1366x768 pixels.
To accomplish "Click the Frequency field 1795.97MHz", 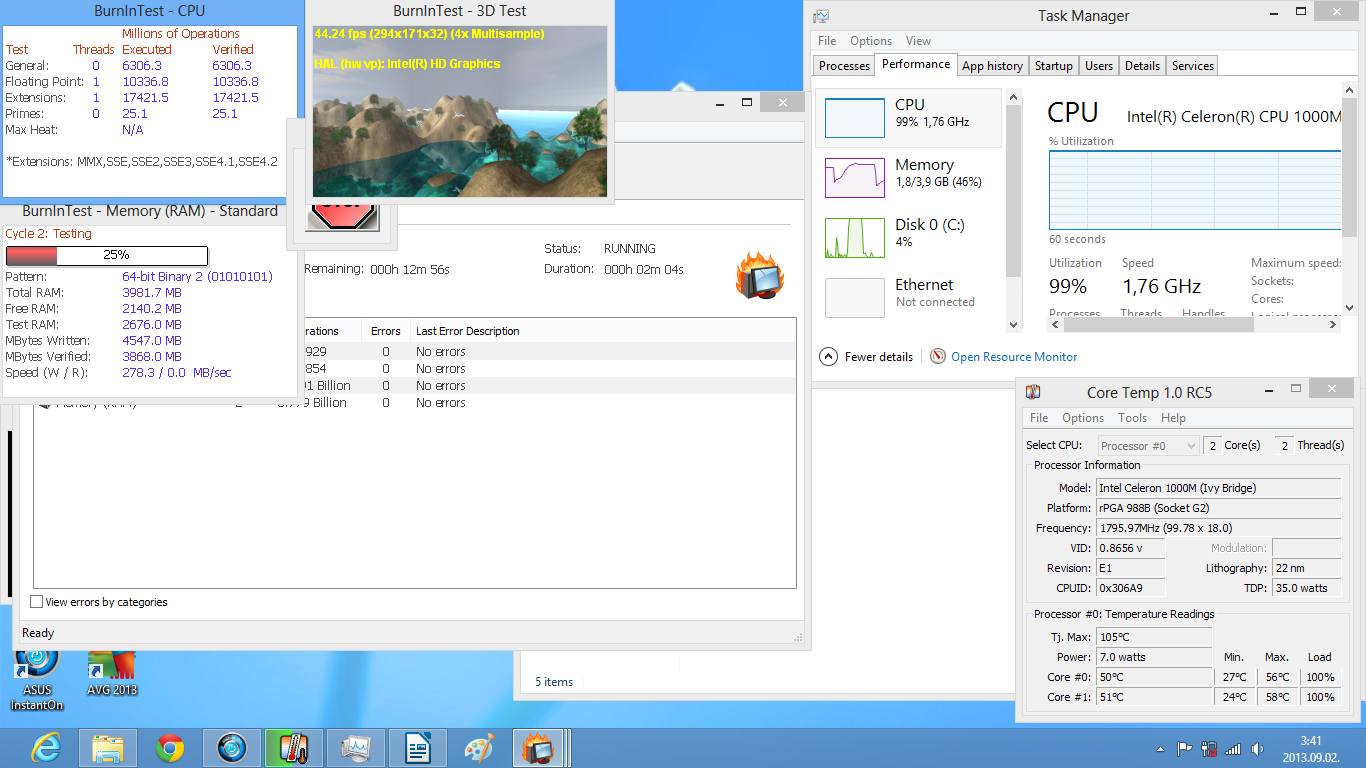I will point(1218,528).
